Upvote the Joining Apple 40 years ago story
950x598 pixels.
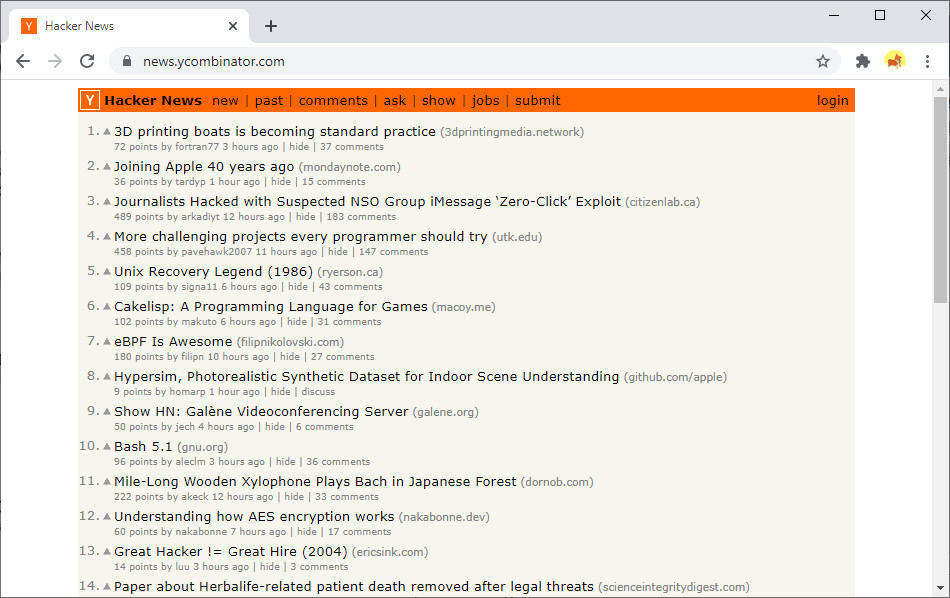(x=107, y=167)
